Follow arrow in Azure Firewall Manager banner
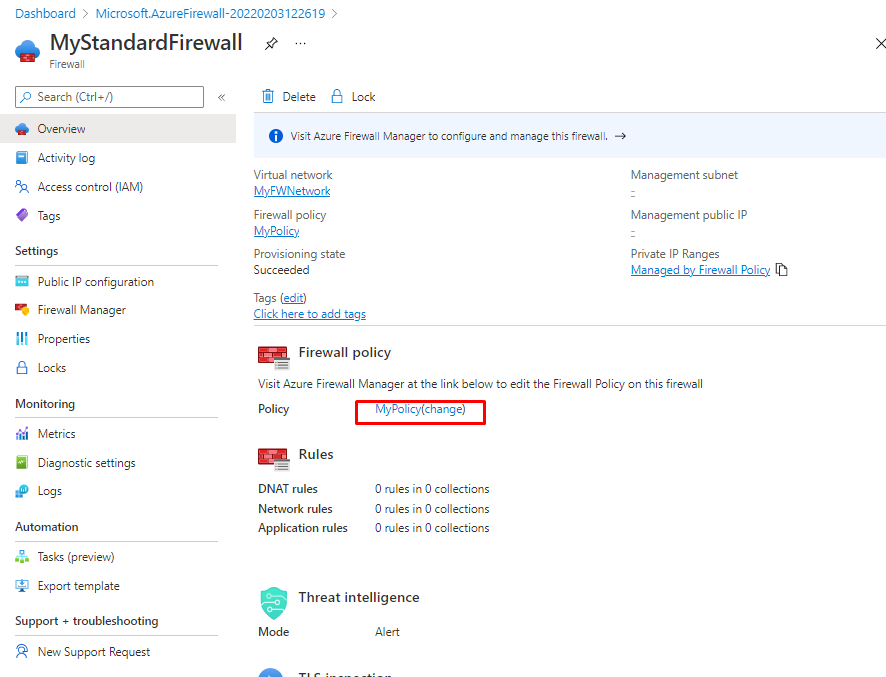Screen dimensions: 886x677 (x=620, y=136)
